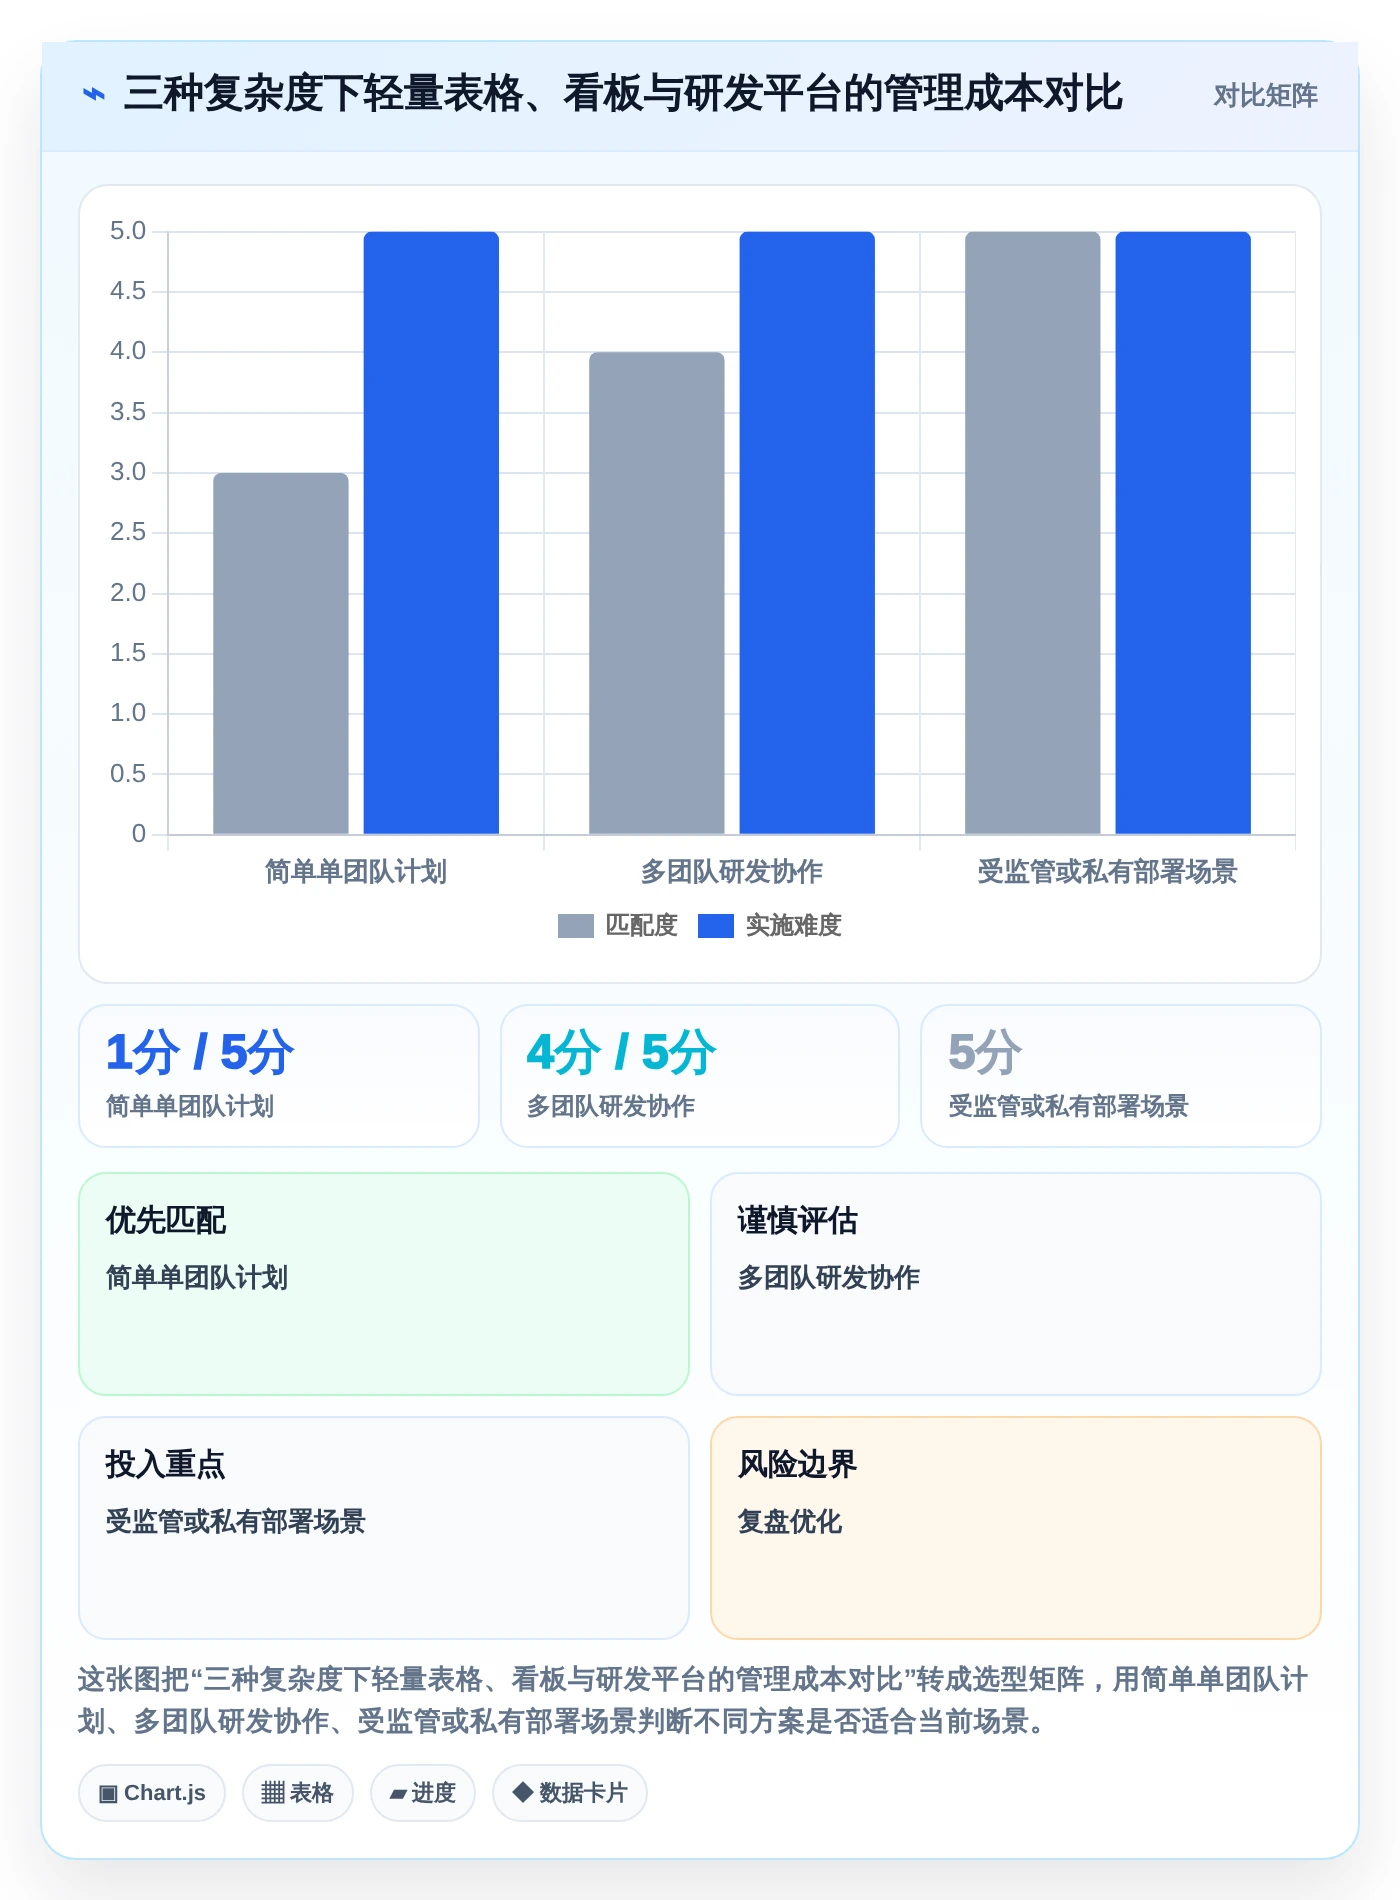Click the 对比矩阵 label in the header
1400x1900 pixels.
1265,96
